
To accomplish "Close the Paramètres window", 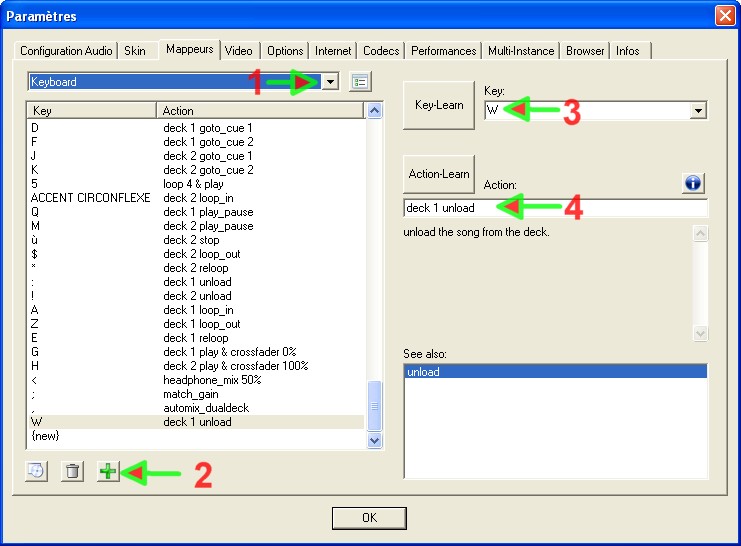I will coord(725,16).
